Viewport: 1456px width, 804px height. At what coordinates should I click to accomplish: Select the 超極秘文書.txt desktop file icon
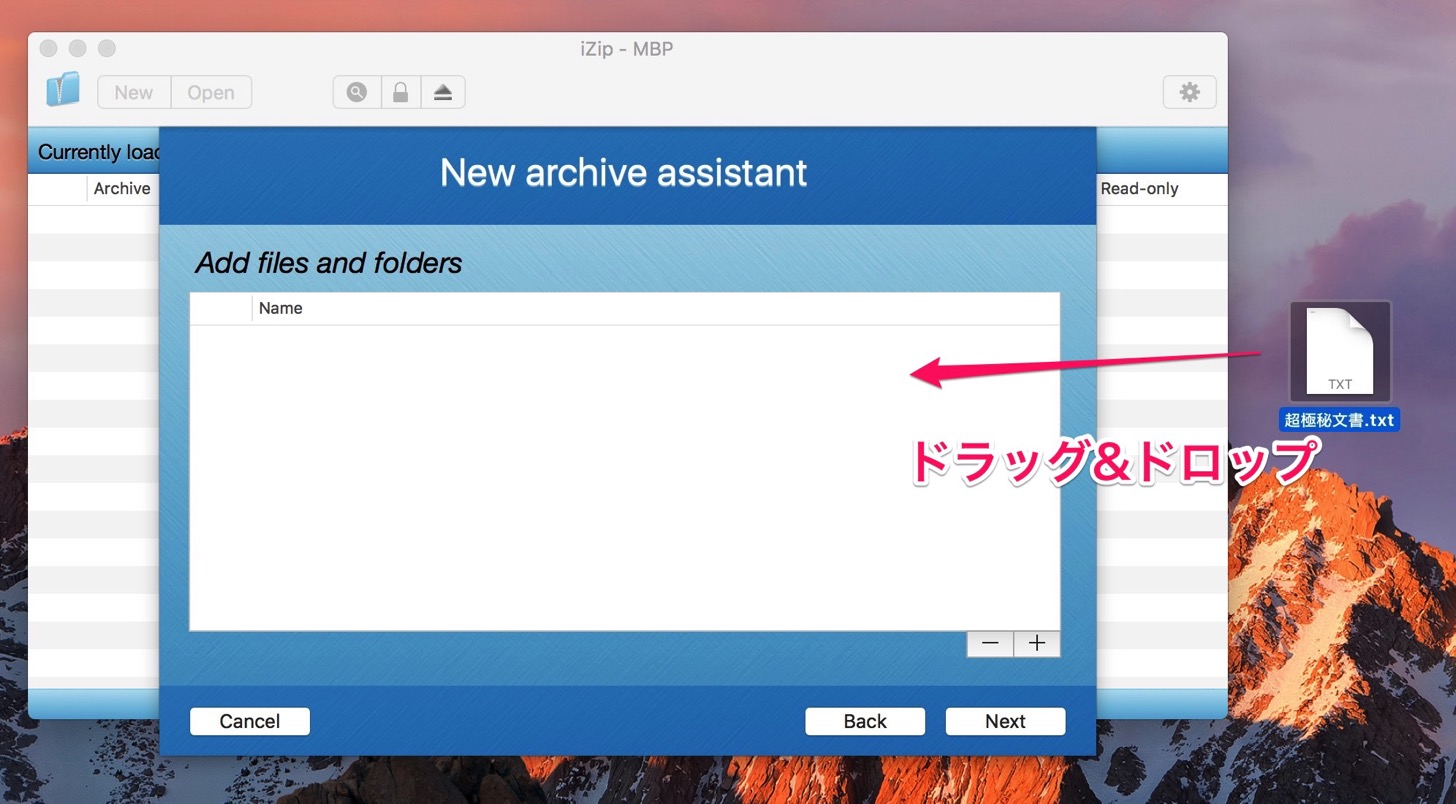pyautogui.click(x=1340, y=352)
